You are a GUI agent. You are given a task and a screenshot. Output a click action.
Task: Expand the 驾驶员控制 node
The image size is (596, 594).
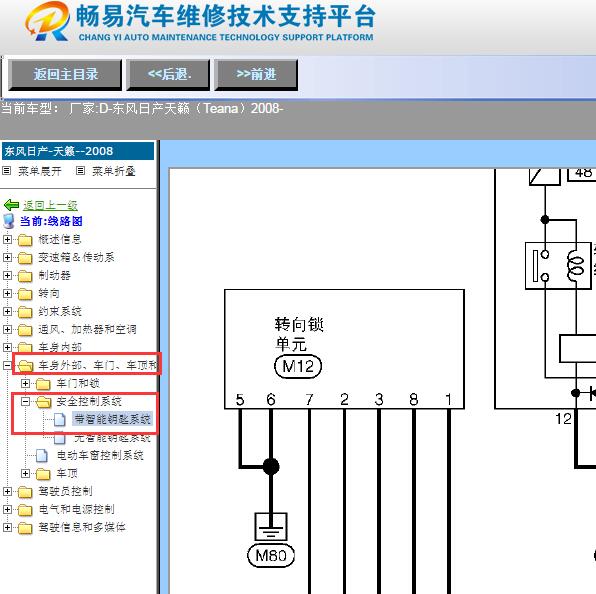tap(7, 491)
